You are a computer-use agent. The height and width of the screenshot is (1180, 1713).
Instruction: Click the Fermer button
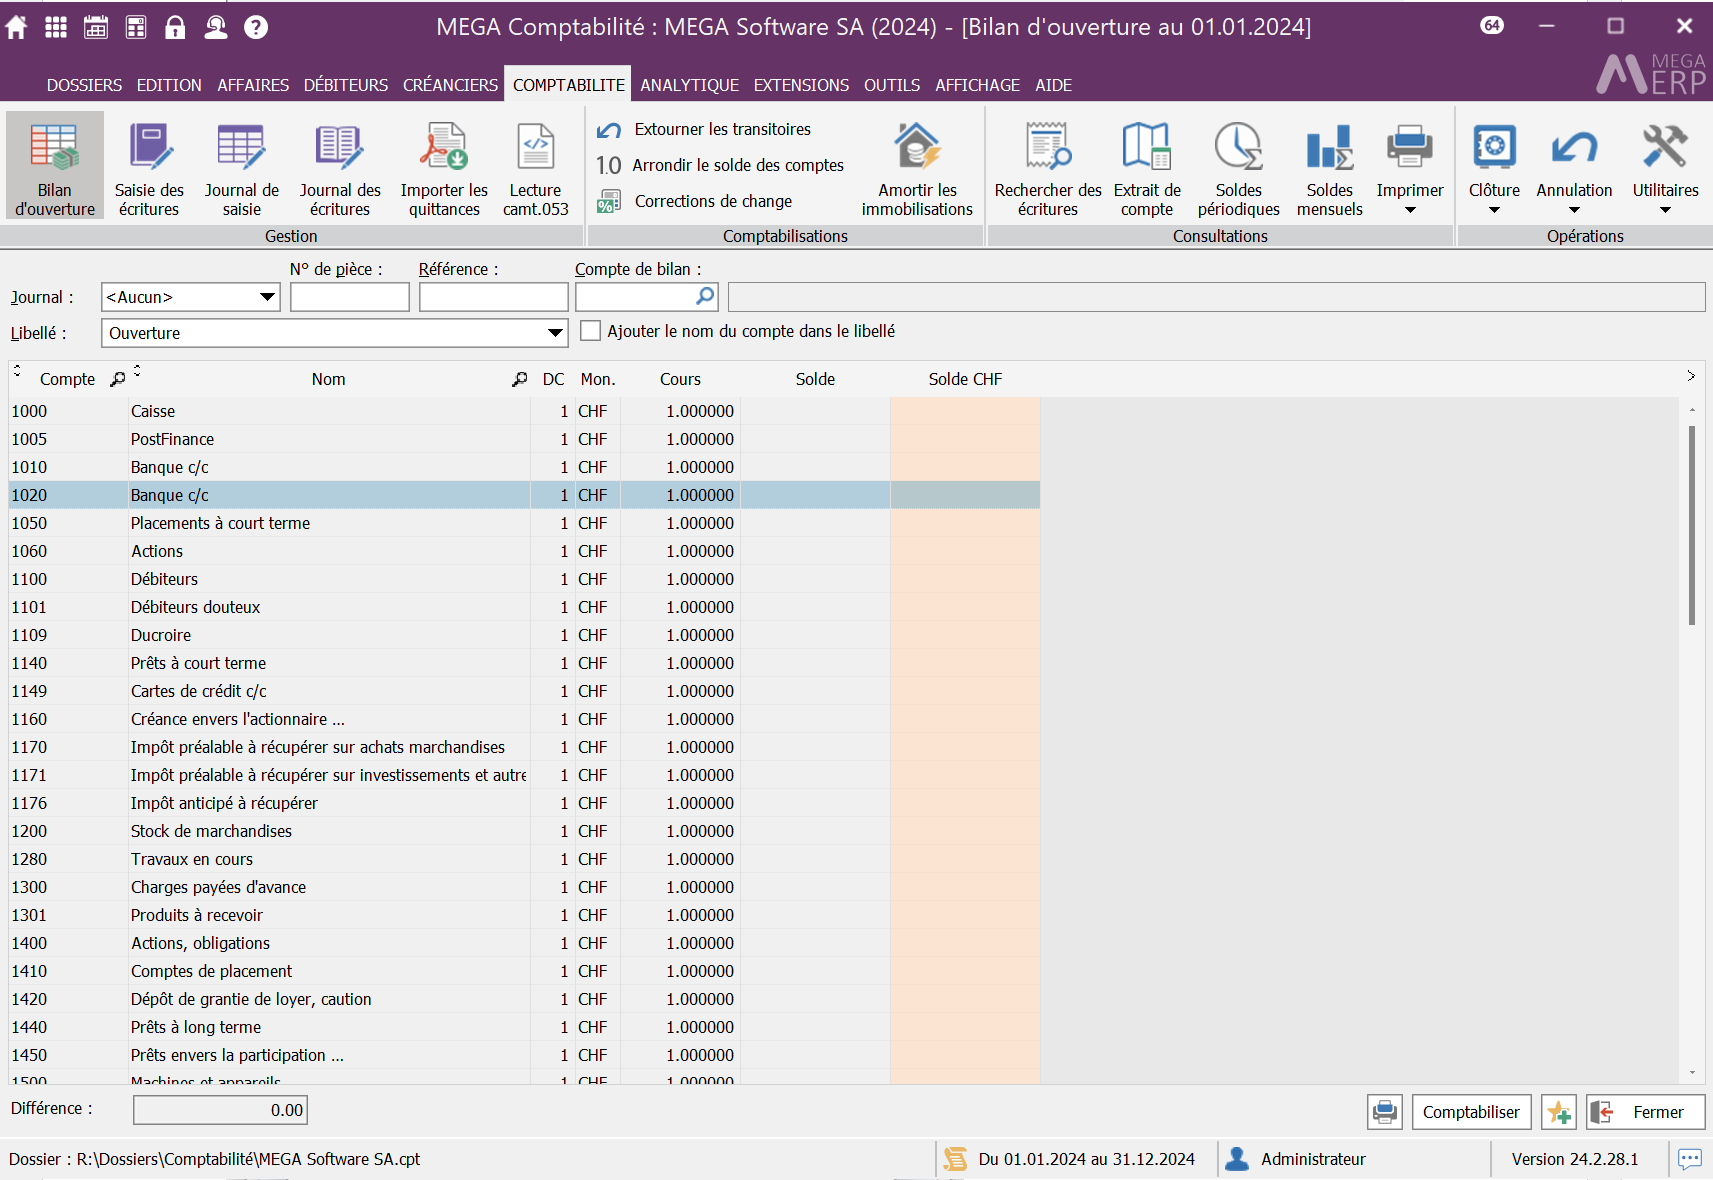point(1645,1112)
